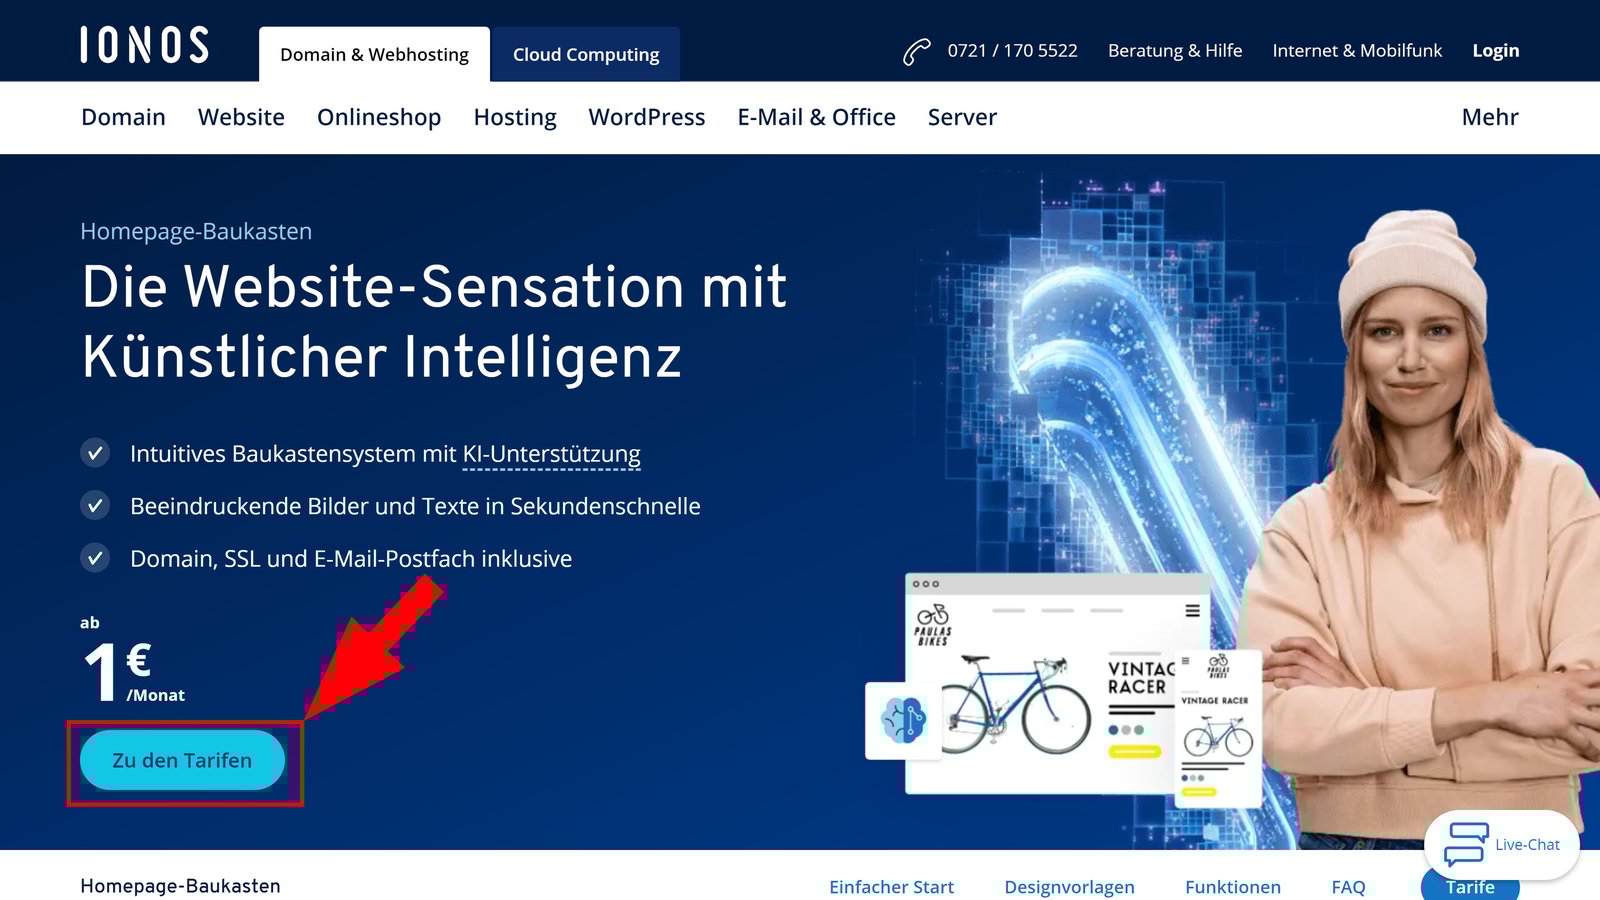Select WordPress in the main navigation
Image resolution: width=1600 pixels, height=900 pixels.
tap(647, 117)
